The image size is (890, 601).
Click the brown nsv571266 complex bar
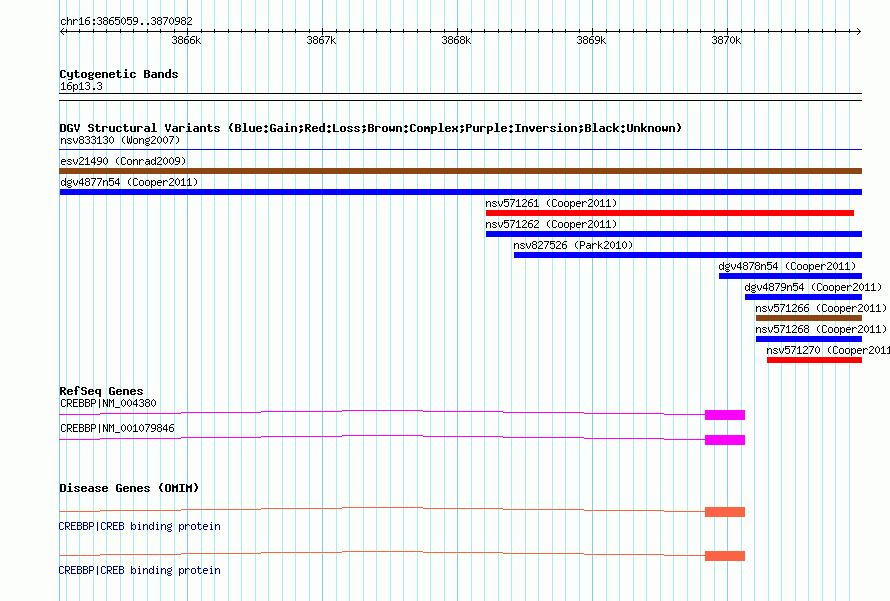pos(809,318)
